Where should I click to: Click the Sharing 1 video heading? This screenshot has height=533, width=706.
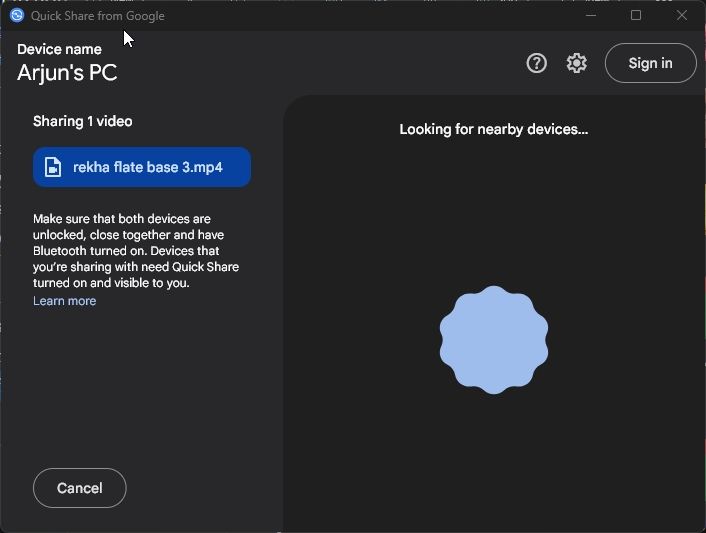coord(82,122)
